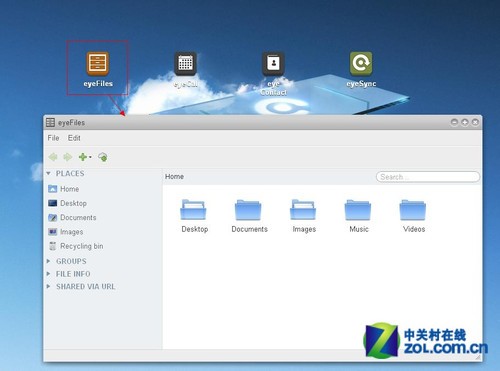Expand the SHARED VIA URL section
The height and width of the screenshot is (371, 500).
point(49,286)
